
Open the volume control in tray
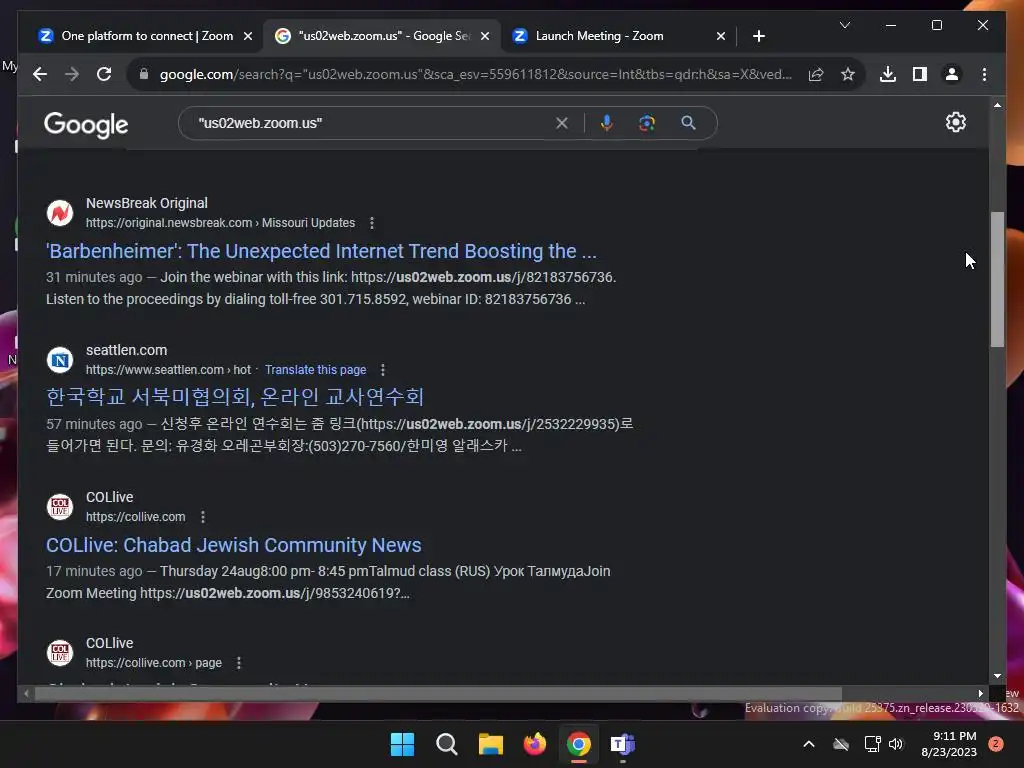pos(896,744)
